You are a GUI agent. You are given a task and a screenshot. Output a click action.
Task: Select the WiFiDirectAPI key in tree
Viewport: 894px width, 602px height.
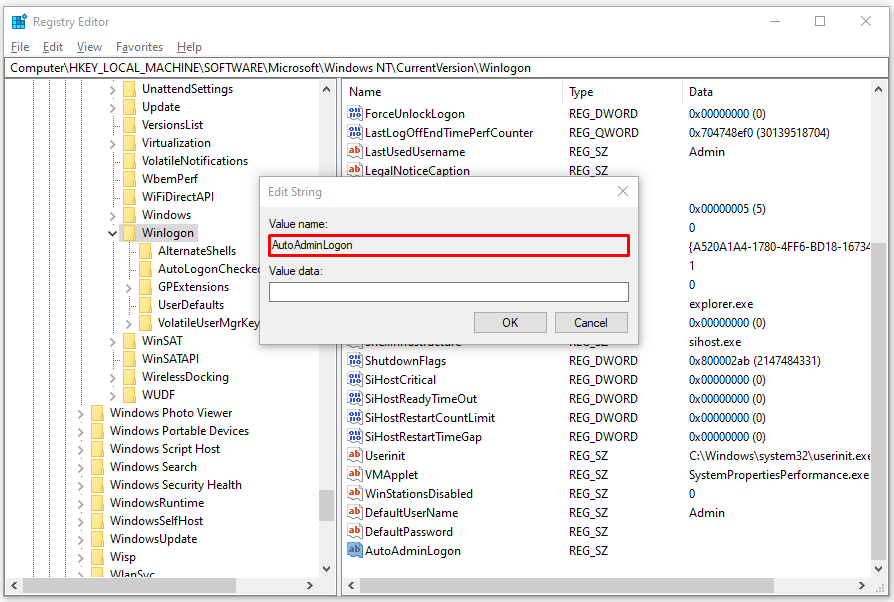point(178,197)
